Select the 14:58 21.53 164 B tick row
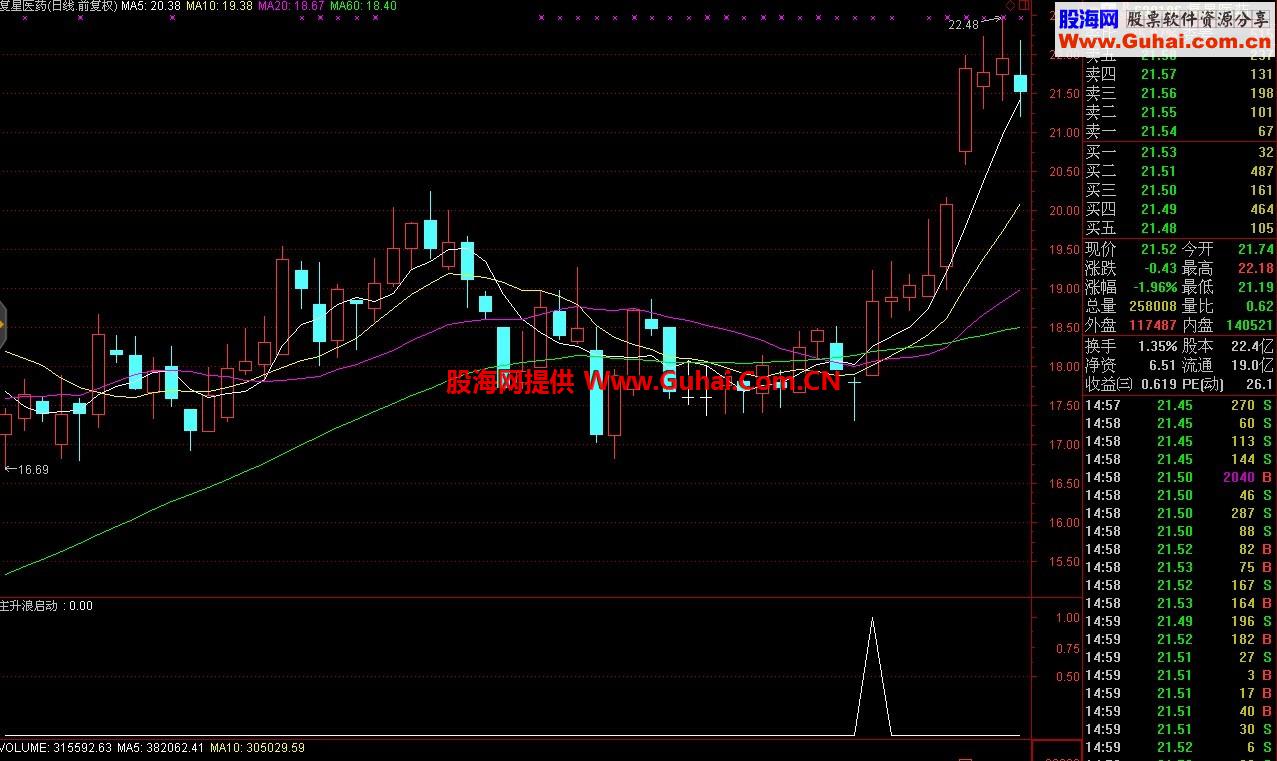 [1180, 603]
